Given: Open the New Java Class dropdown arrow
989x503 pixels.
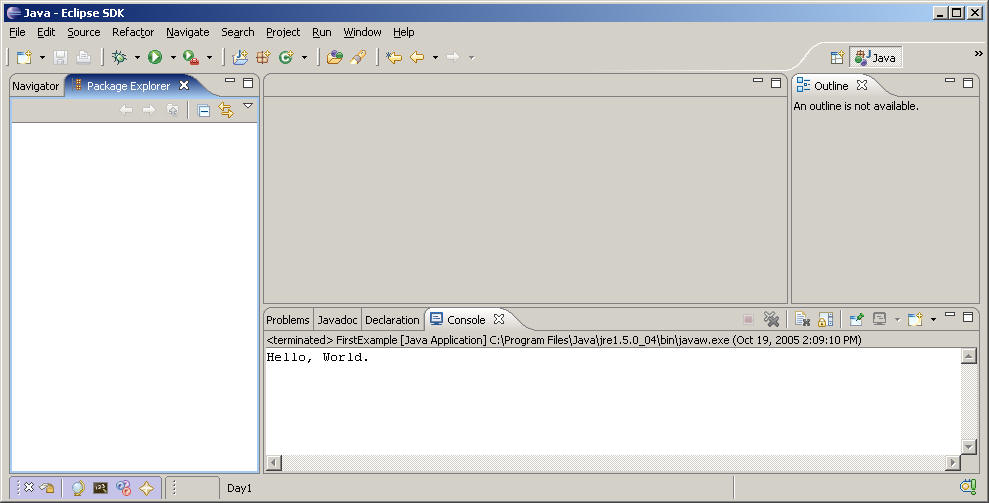Looking at the screenshot, I should pyautogui.click(x=304, y=57).
